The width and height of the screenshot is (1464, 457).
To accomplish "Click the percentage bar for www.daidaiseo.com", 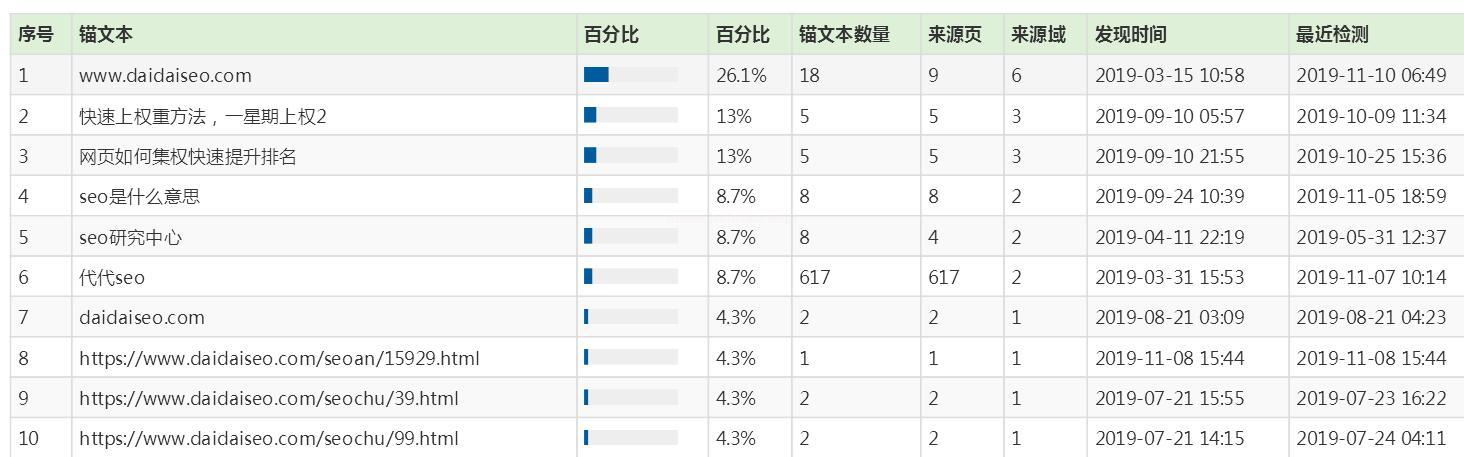I will pos(630,75).
